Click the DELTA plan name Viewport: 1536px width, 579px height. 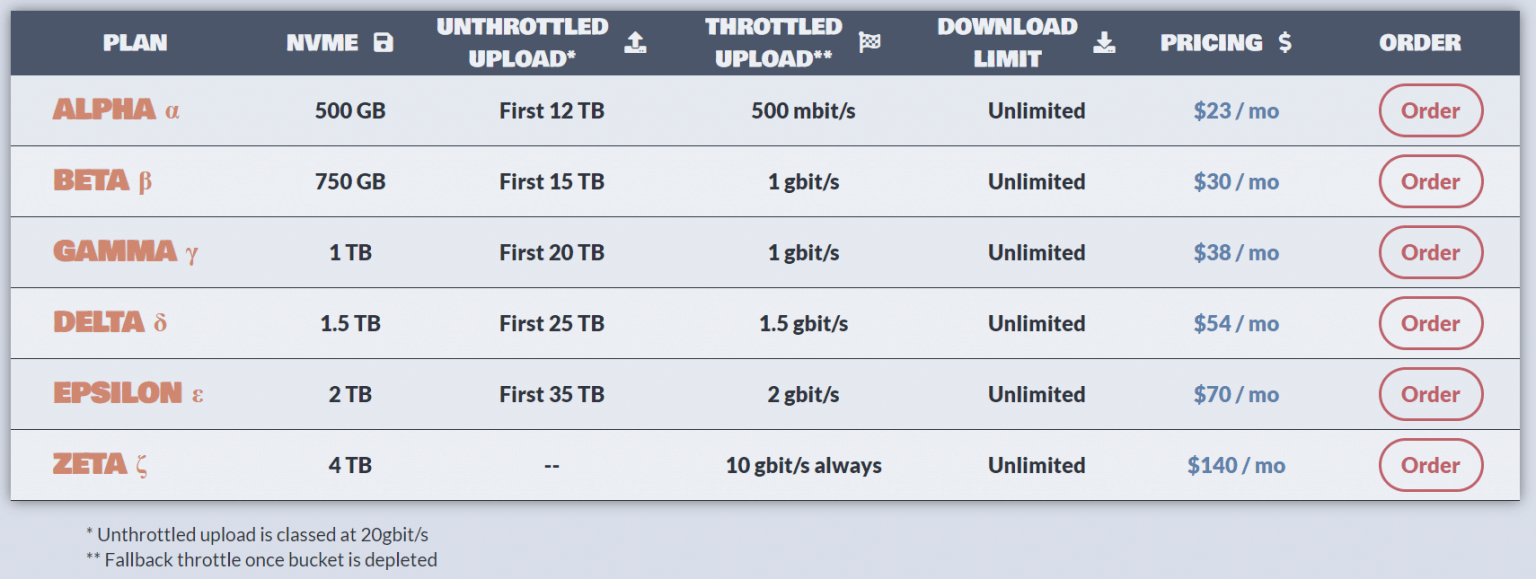(99, 323)
